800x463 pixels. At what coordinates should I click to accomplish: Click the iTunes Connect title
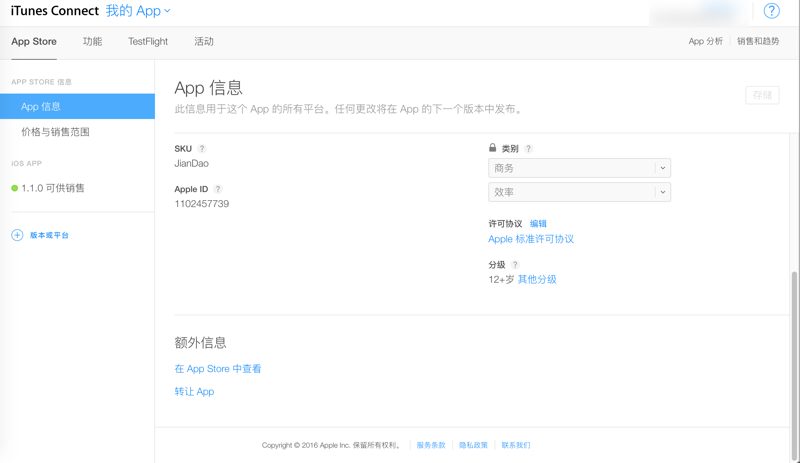[x=55, y=11]
